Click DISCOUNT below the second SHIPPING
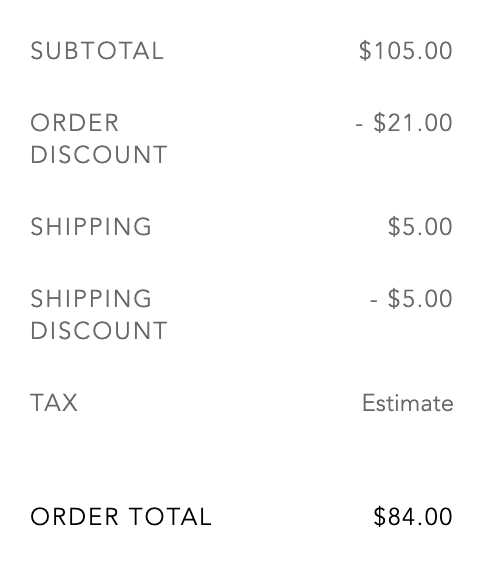Image resolution: width=478 pixels, height=588 pixels. pyautogui.click(x=99, y=330)
